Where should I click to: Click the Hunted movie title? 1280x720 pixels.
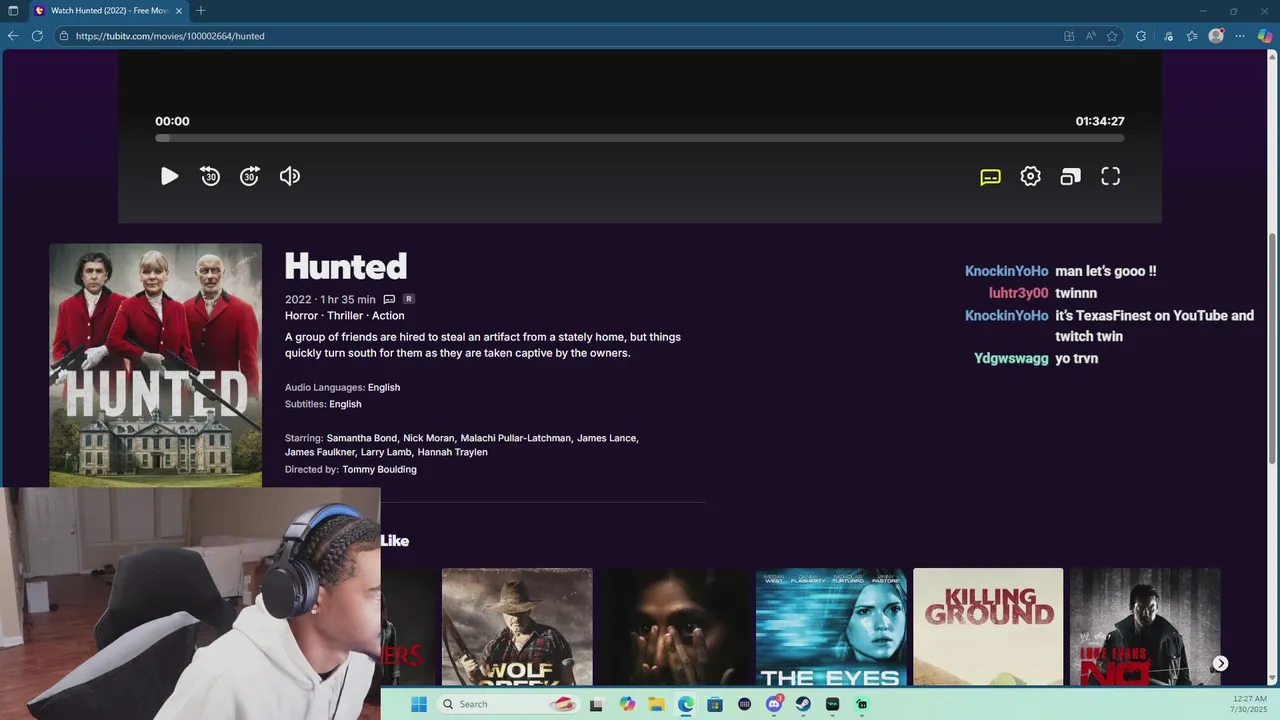click(x=346, y=266)
